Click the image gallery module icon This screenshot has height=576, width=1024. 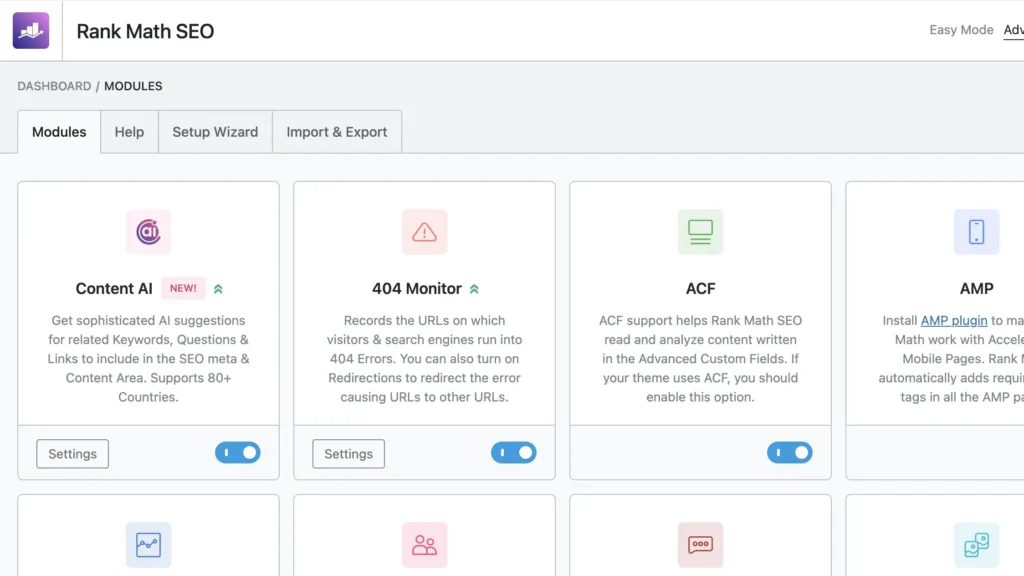[x=976, y=545]
